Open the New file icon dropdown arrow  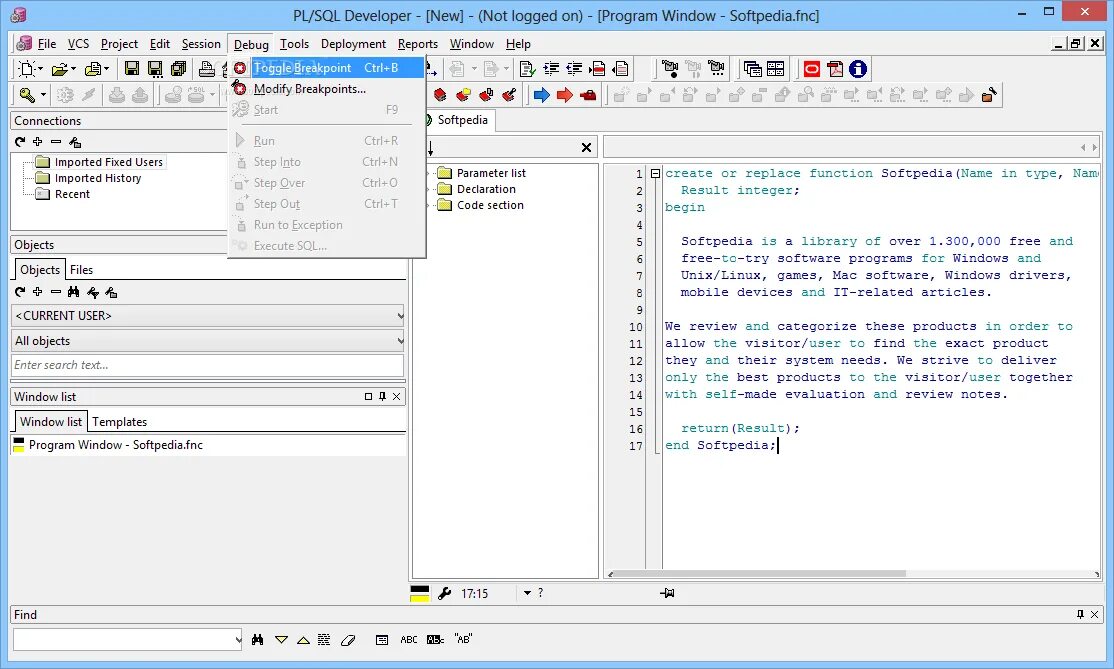40,69
